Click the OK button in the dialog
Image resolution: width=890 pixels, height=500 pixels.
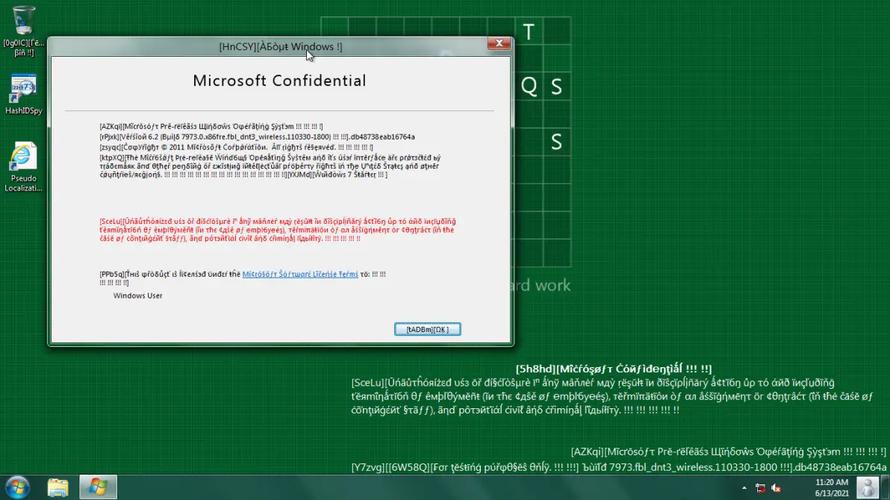tap(427, 329)
